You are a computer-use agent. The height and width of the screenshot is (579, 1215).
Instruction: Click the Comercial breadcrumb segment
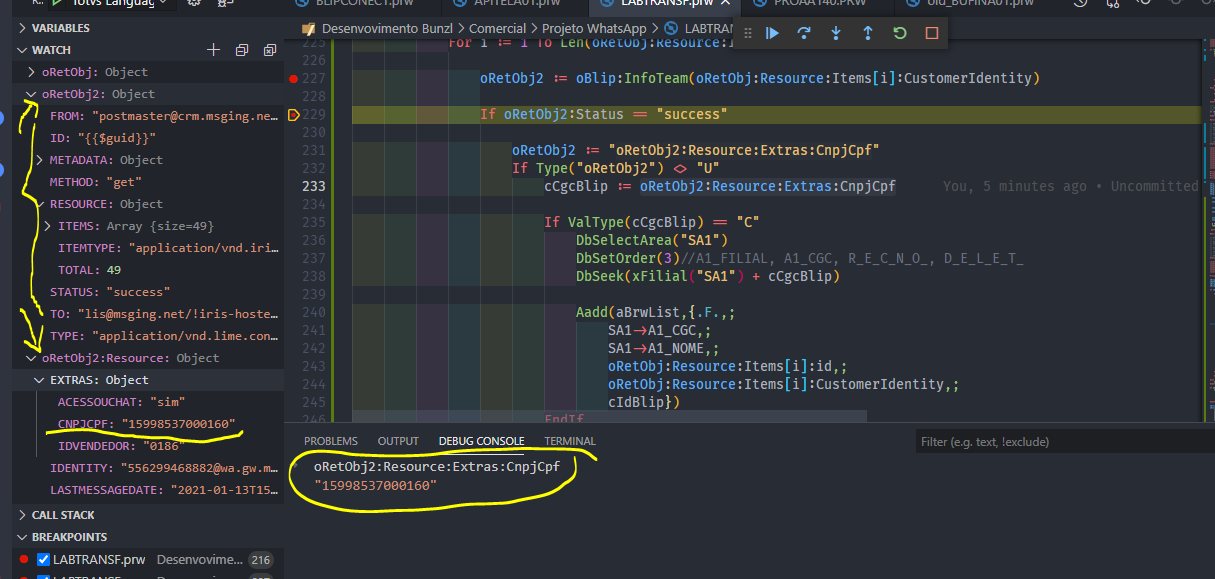pos(498,30)
